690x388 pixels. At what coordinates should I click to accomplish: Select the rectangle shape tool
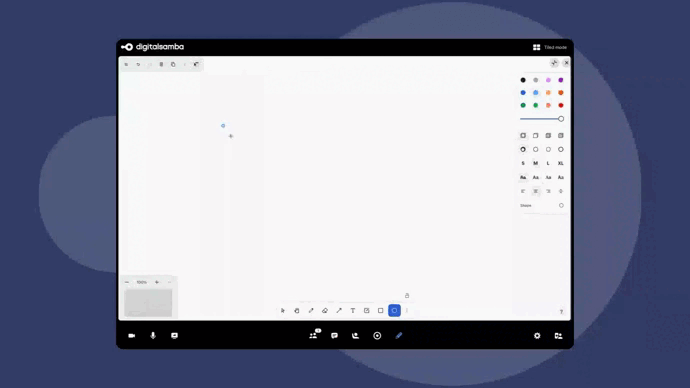pyautogui.click(x=381, y=311)
